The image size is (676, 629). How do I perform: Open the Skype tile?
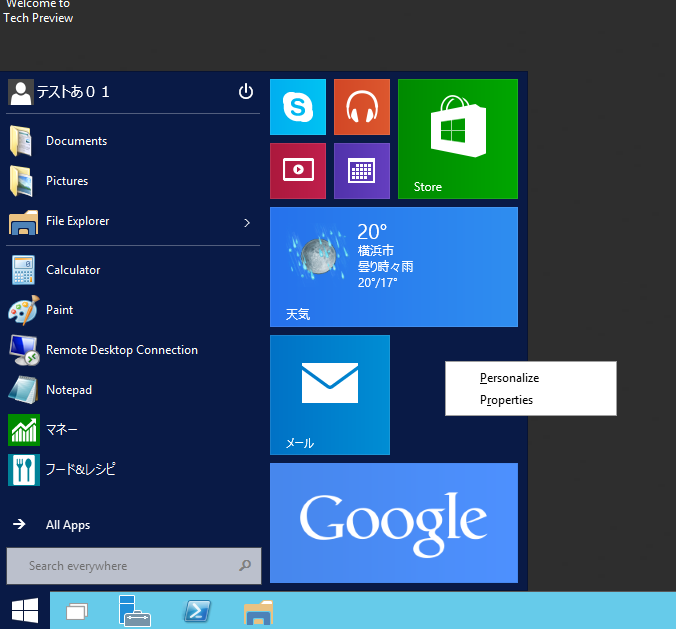(x=298, y=107)
